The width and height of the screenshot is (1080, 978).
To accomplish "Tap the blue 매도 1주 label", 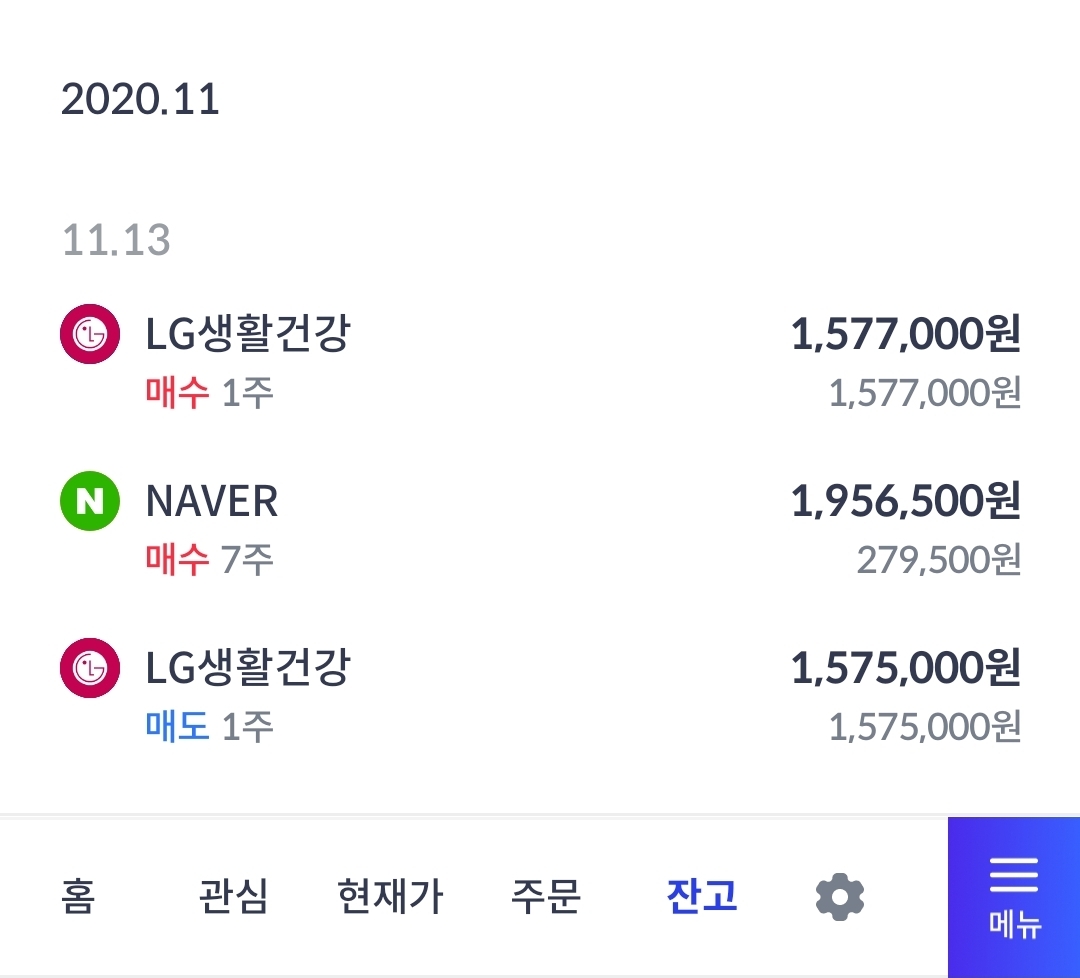I will tap(210, 727).
